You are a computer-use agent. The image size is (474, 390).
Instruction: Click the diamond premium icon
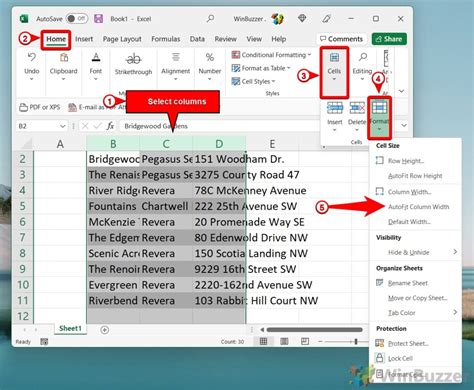(x=302, y=18)
